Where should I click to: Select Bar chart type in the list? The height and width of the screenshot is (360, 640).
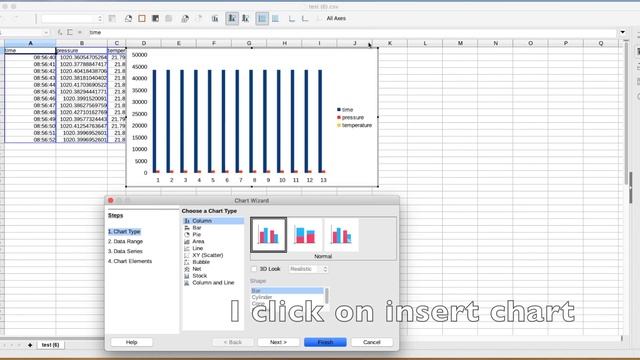click(x=213, y=228)
